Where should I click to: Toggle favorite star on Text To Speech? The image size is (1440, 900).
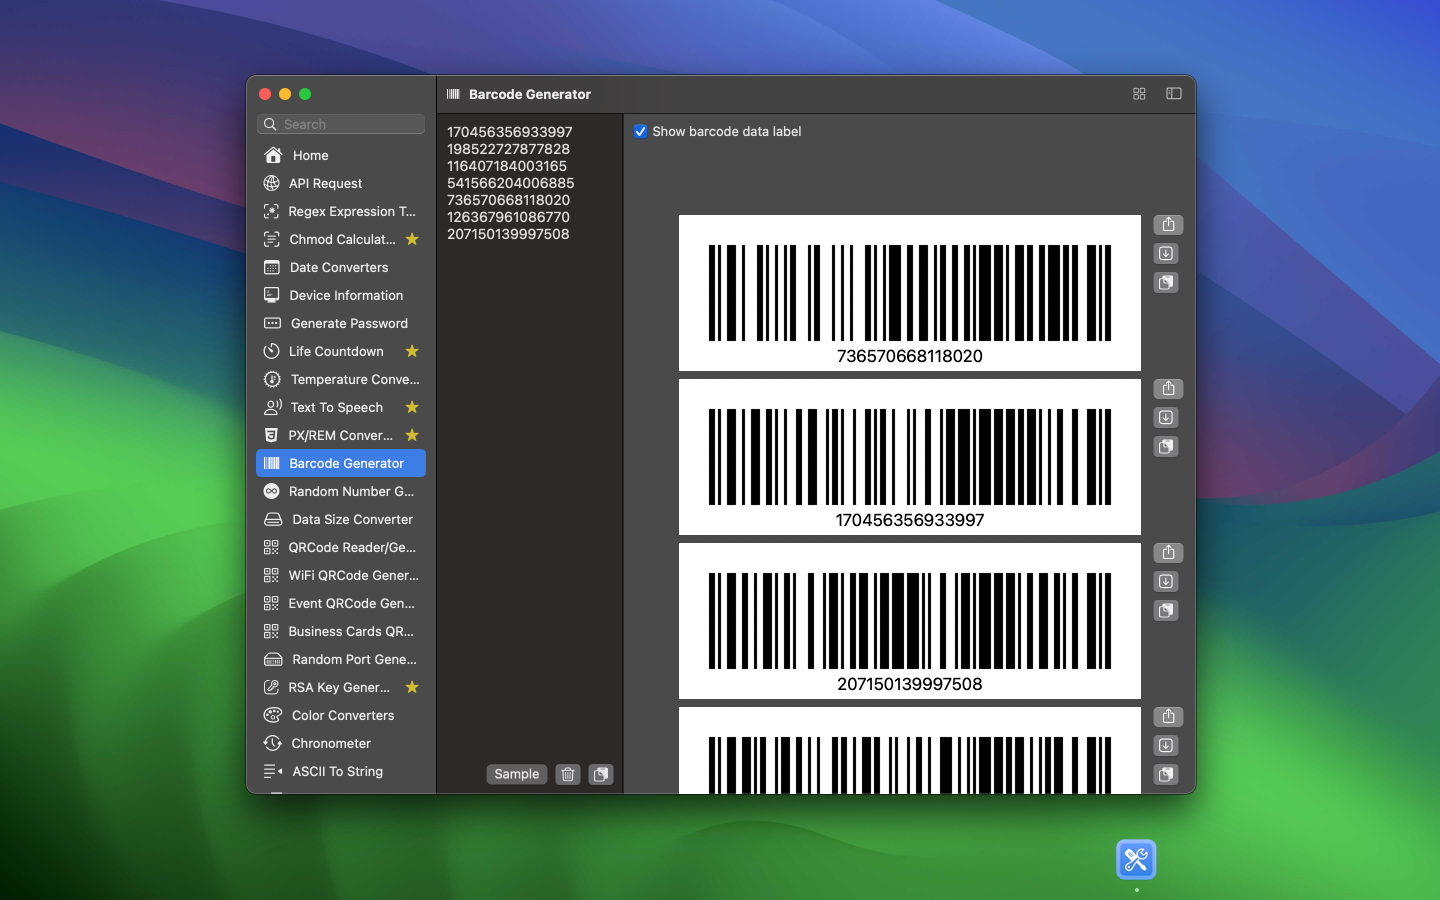(412, 407)
